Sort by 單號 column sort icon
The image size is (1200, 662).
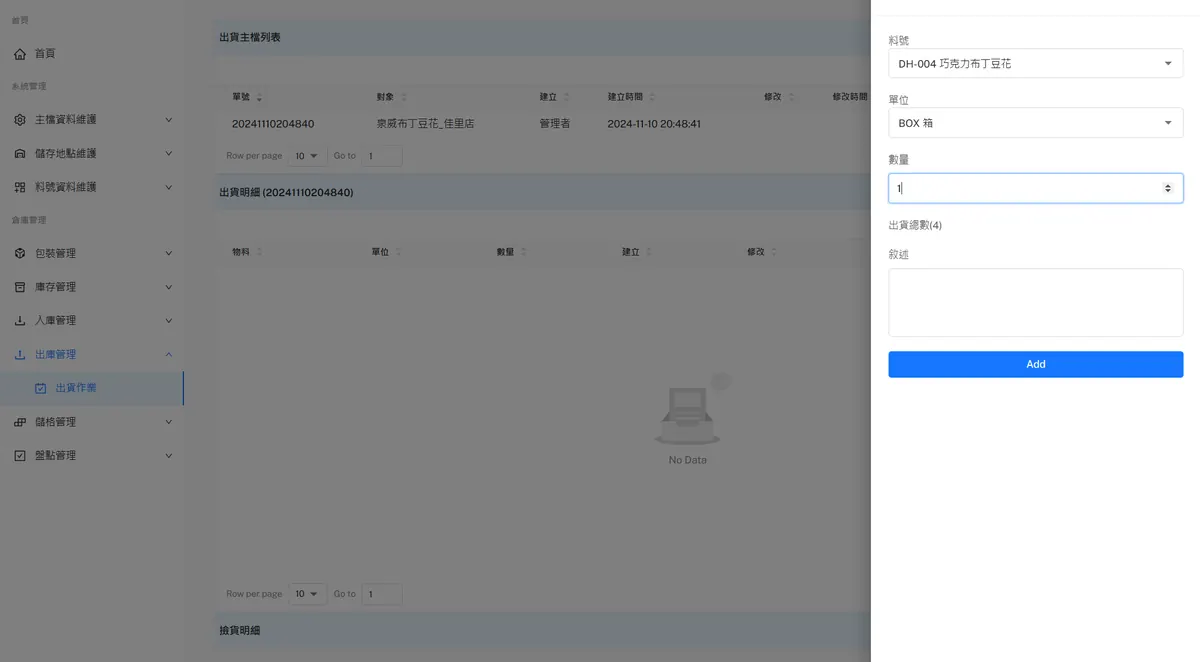point(260,97)
